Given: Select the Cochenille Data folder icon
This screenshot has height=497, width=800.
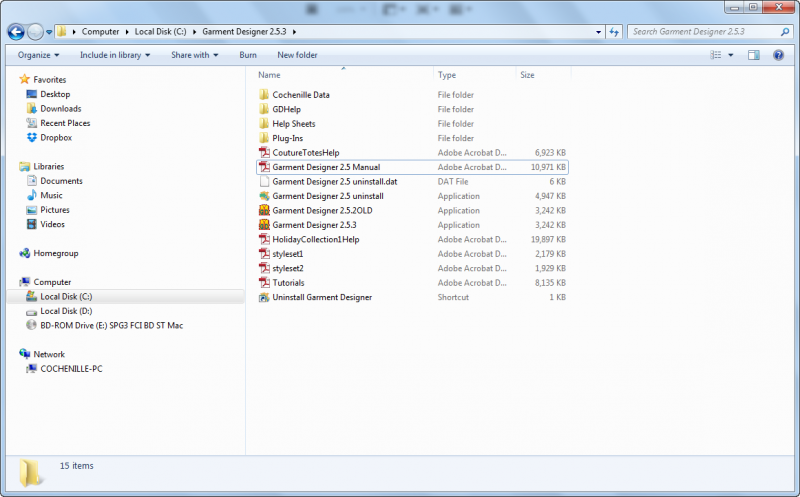Looking at the screenshot, I should [x=264, y=94].
